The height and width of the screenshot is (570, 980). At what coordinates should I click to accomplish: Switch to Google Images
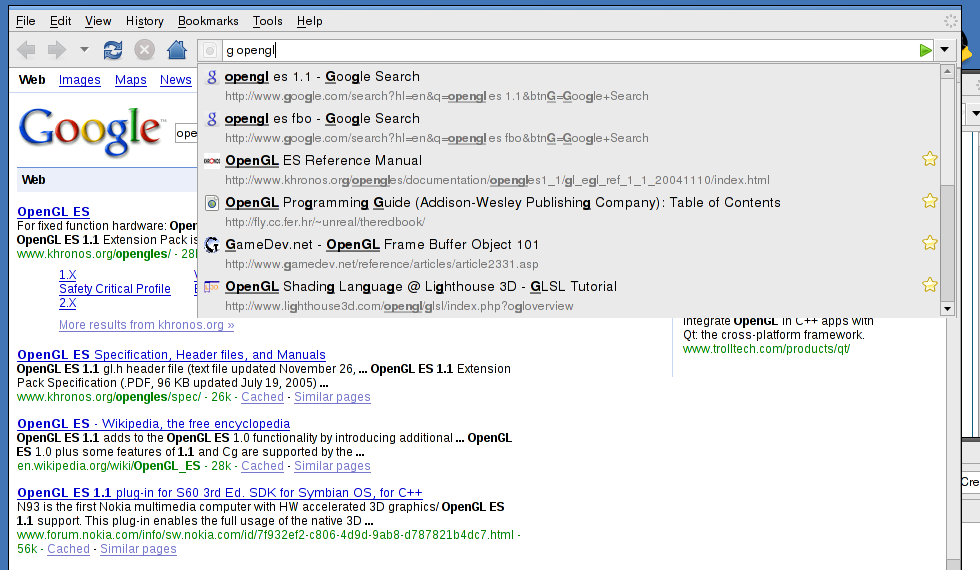[x=79, y=80]
